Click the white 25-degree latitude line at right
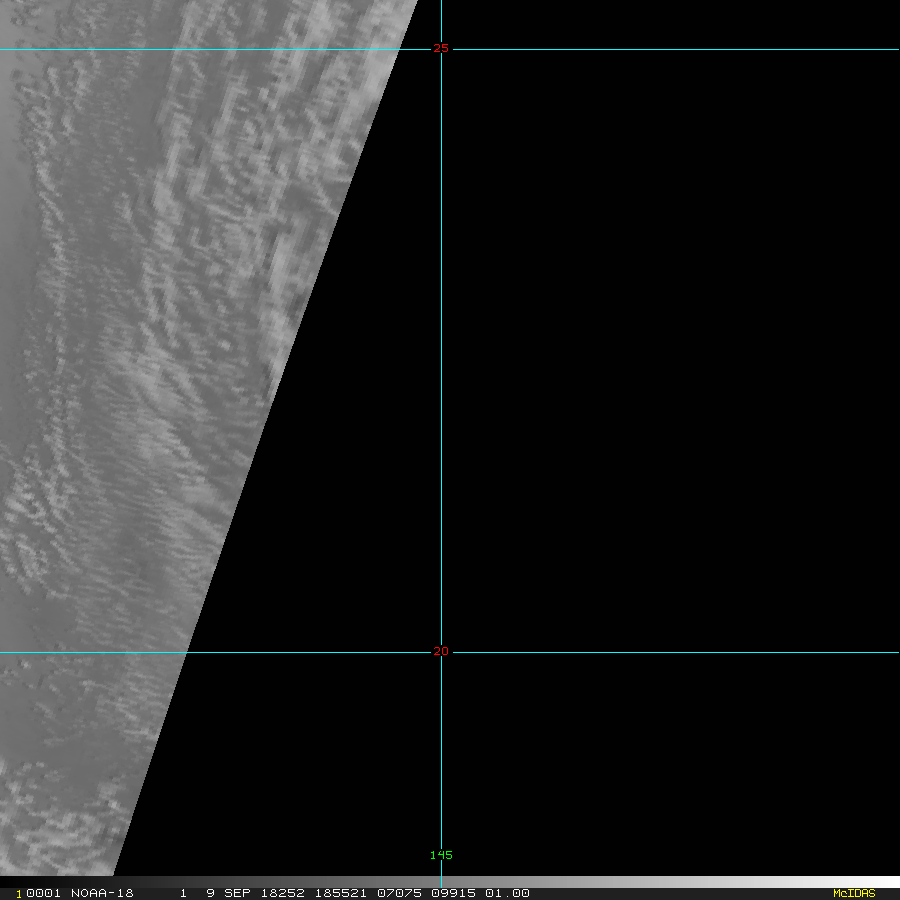 click(700, 49)
